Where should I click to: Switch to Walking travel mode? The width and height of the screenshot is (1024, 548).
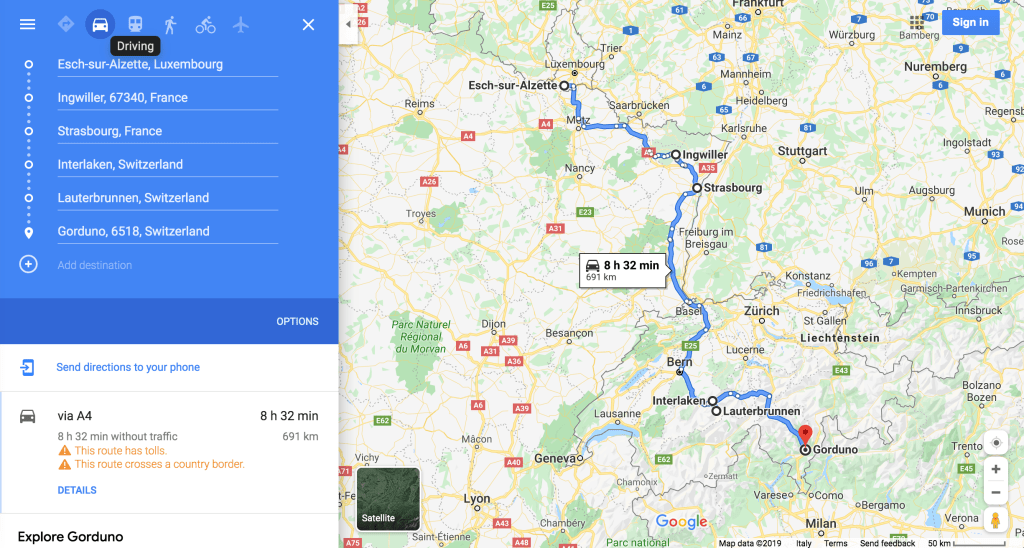(x=170, y=25)
